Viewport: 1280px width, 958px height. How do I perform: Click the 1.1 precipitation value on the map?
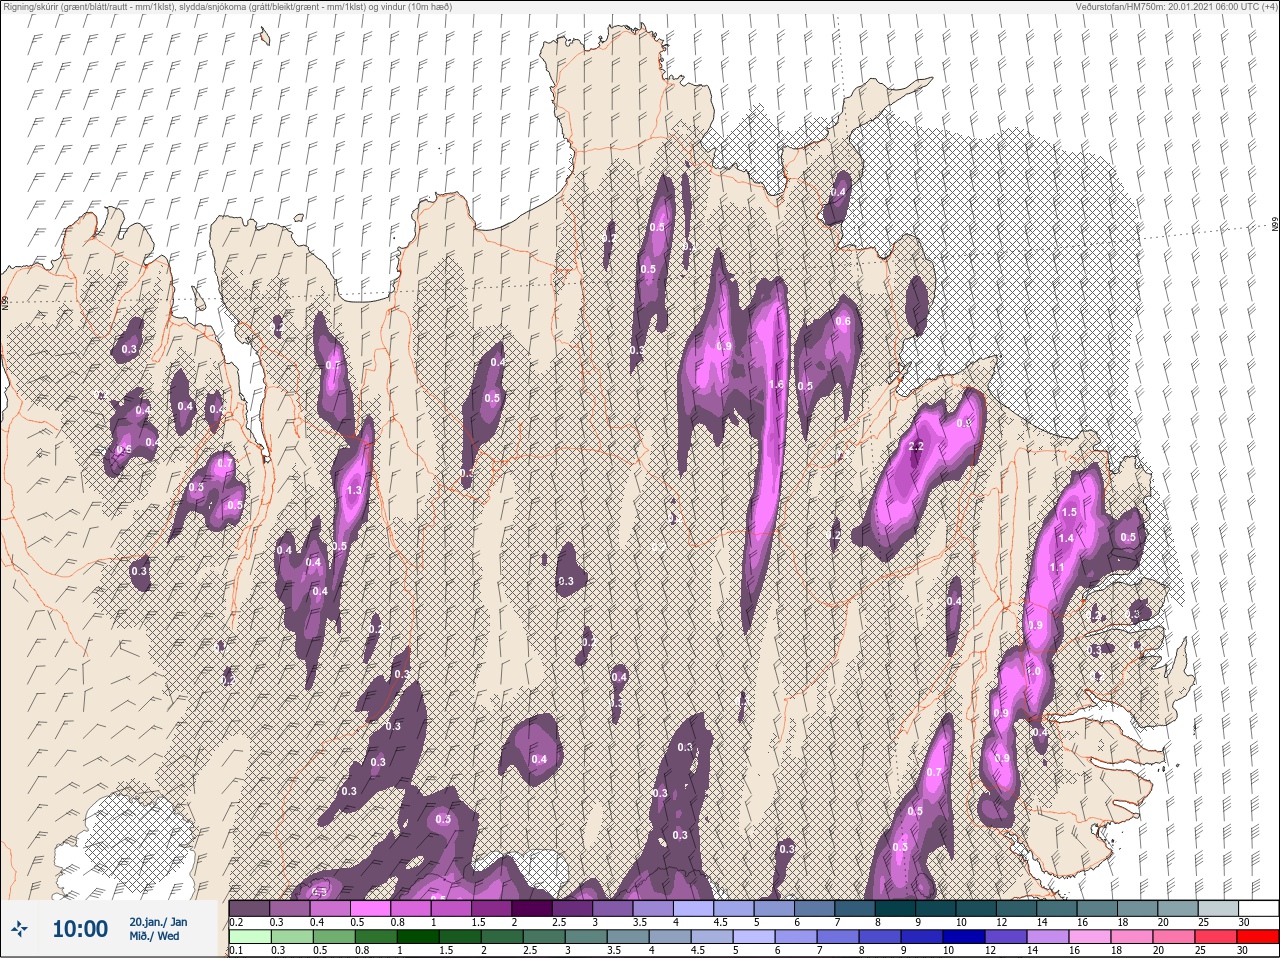coord(1057,567)
